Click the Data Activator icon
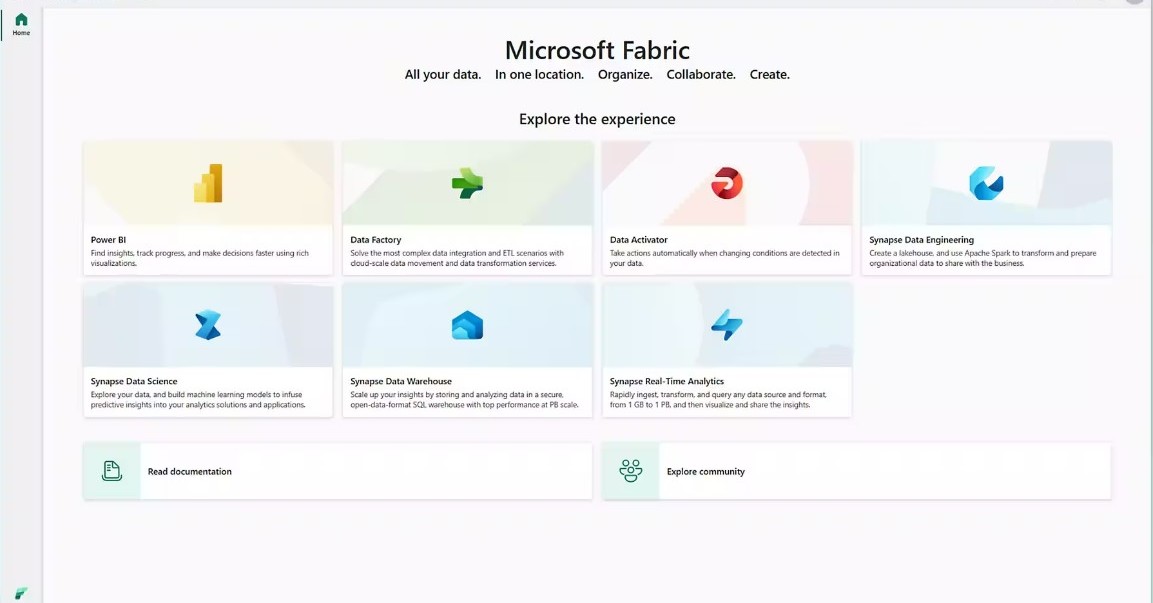 coord(726,183)
